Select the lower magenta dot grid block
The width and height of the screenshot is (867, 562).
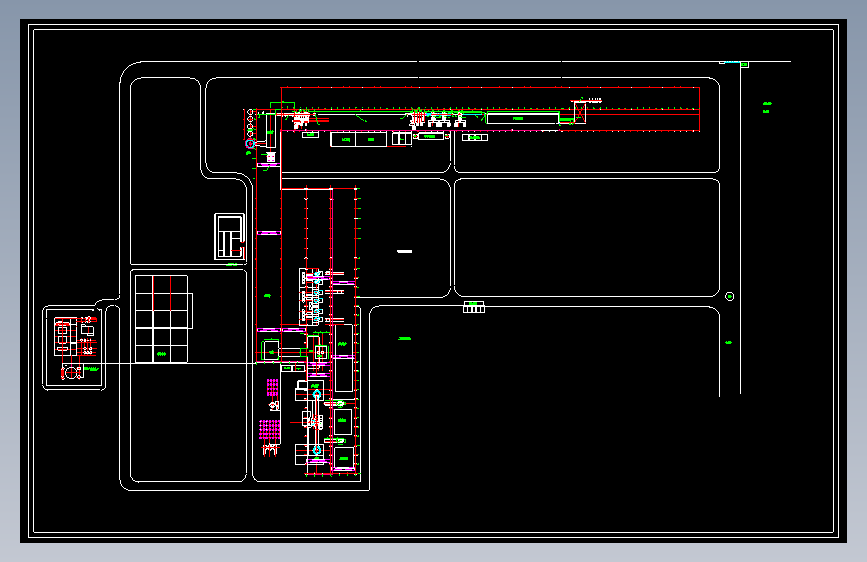pyautogui.click(x=270, y=430)
